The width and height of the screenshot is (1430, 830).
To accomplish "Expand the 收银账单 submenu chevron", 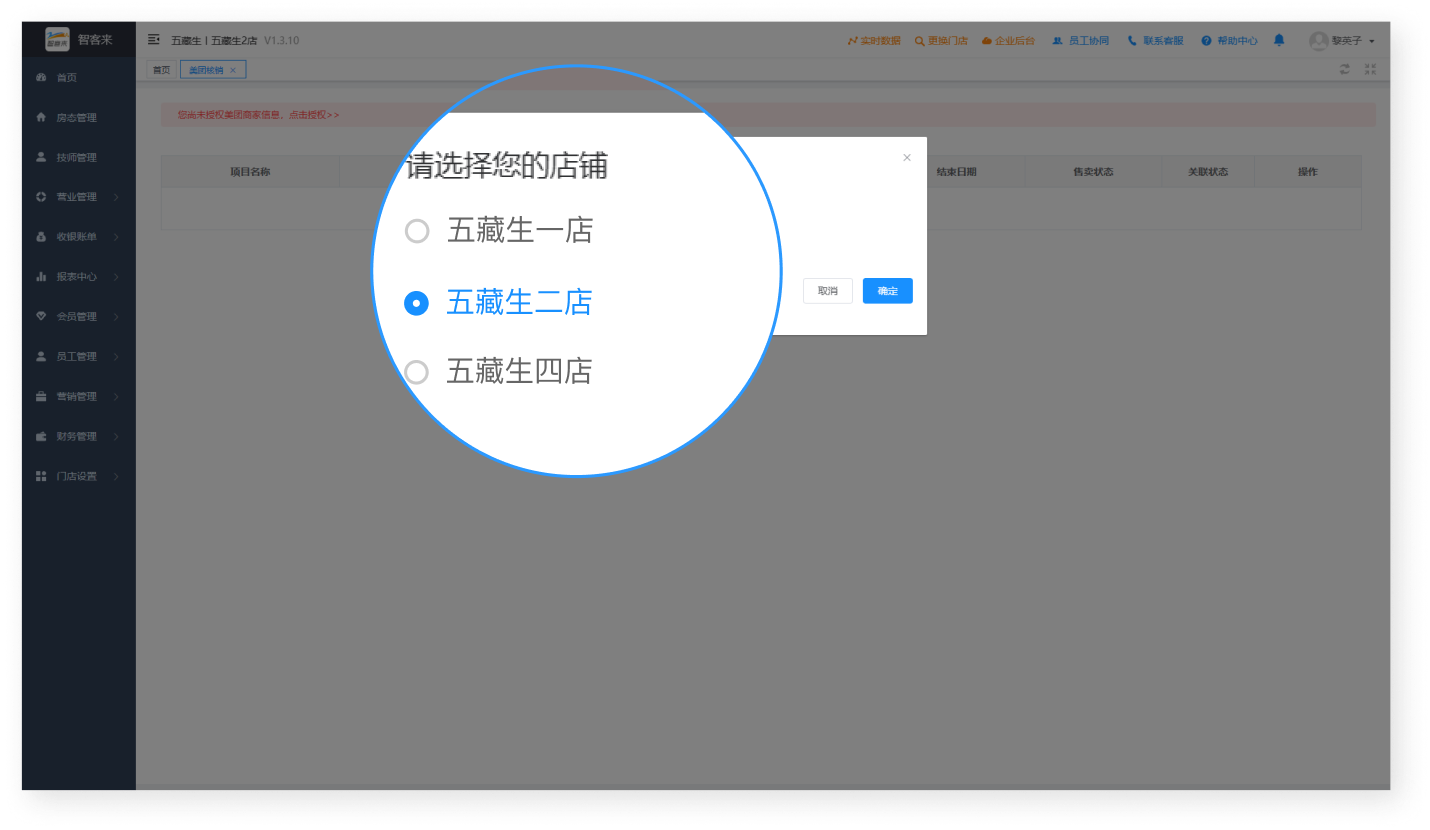I will (x=116, y=237).
